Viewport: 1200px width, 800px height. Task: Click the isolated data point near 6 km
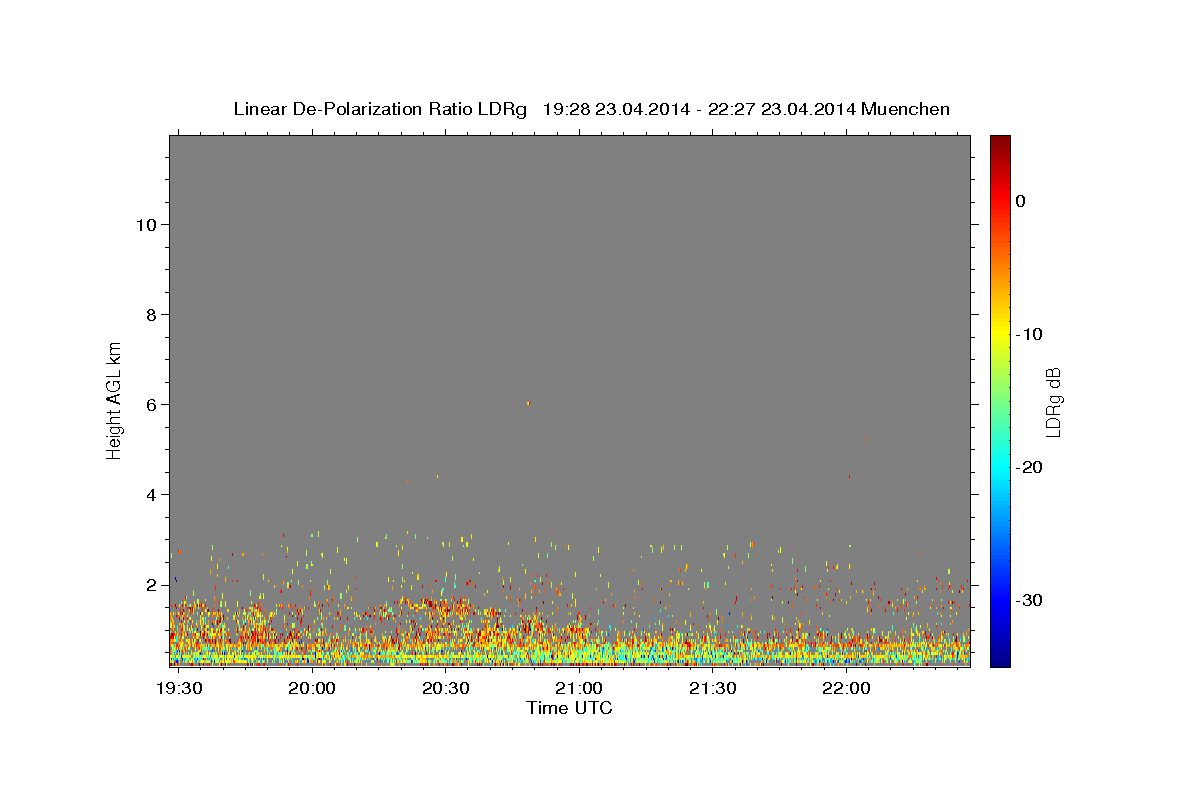click(528, 403)
